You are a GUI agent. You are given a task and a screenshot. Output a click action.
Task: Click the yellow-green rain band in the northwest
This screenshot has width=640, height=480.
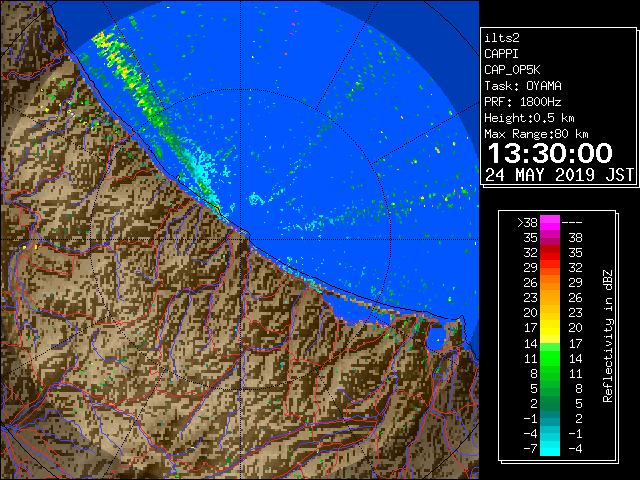click(x=131, y=80)
